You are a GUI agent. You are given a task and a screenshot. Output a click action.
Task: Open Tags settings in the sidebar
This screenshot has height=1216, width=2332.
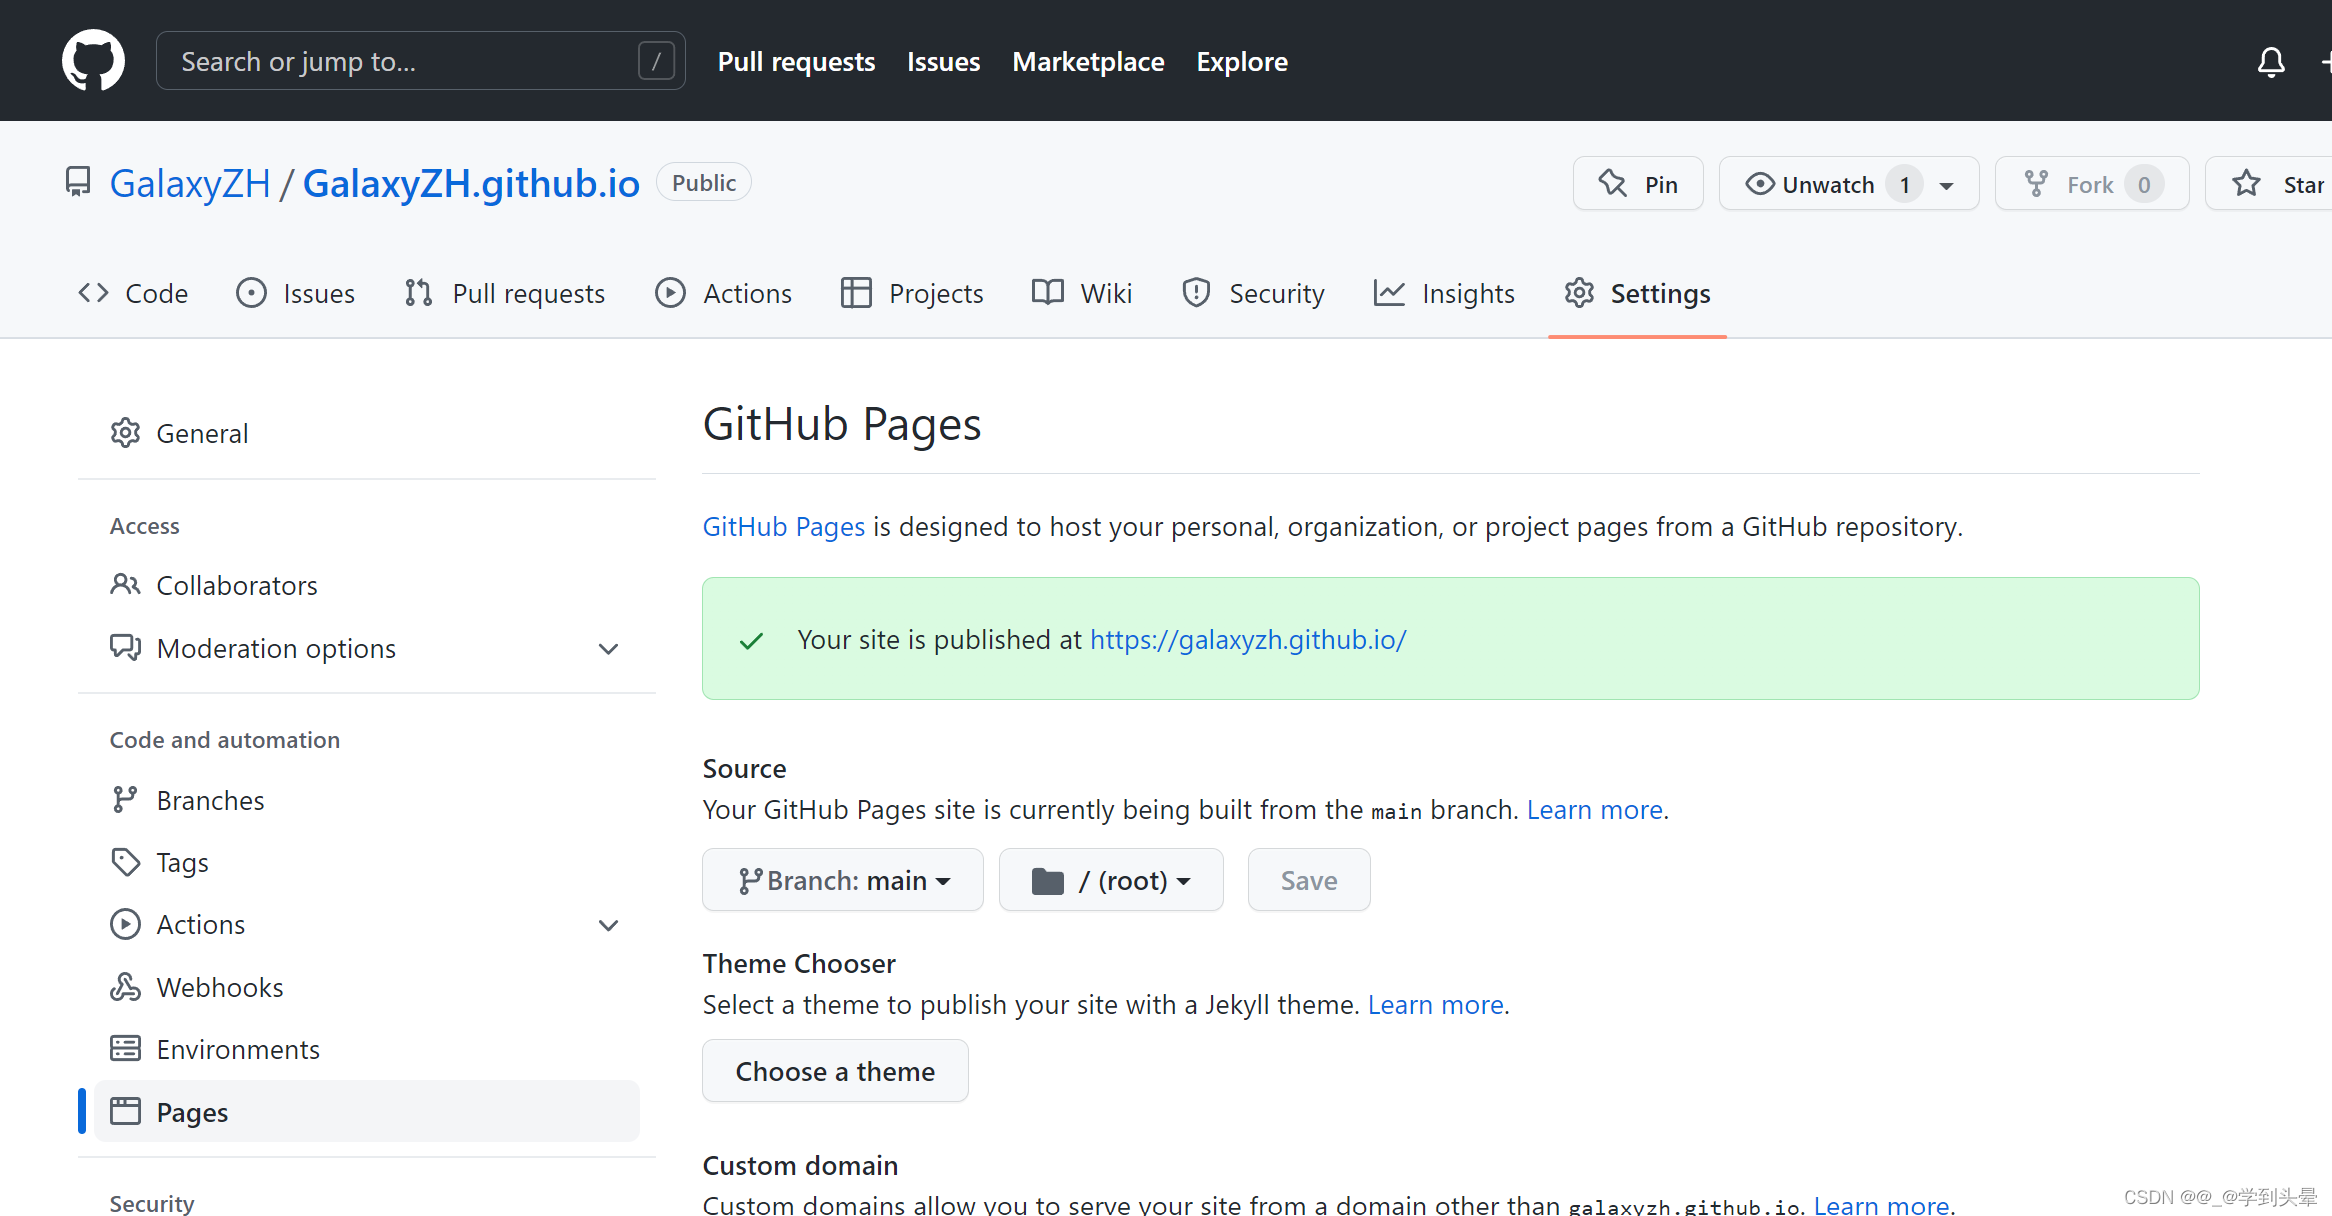pyautogui.click(x=182, y=862)
